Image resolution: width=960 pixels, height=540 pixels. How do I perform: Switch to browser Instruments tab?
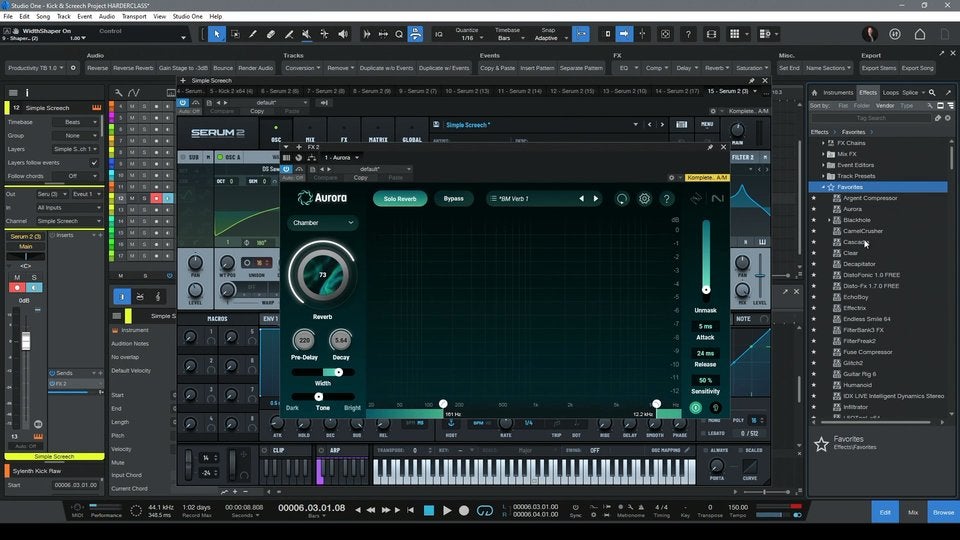point(838,92)
